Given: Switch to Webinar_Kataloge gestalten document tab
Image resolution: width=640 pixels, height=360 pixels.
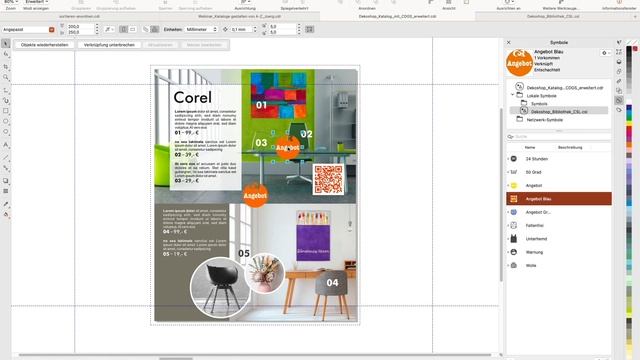Looking at the screenshot, I should pyautogui.click(x=240, y=17).
